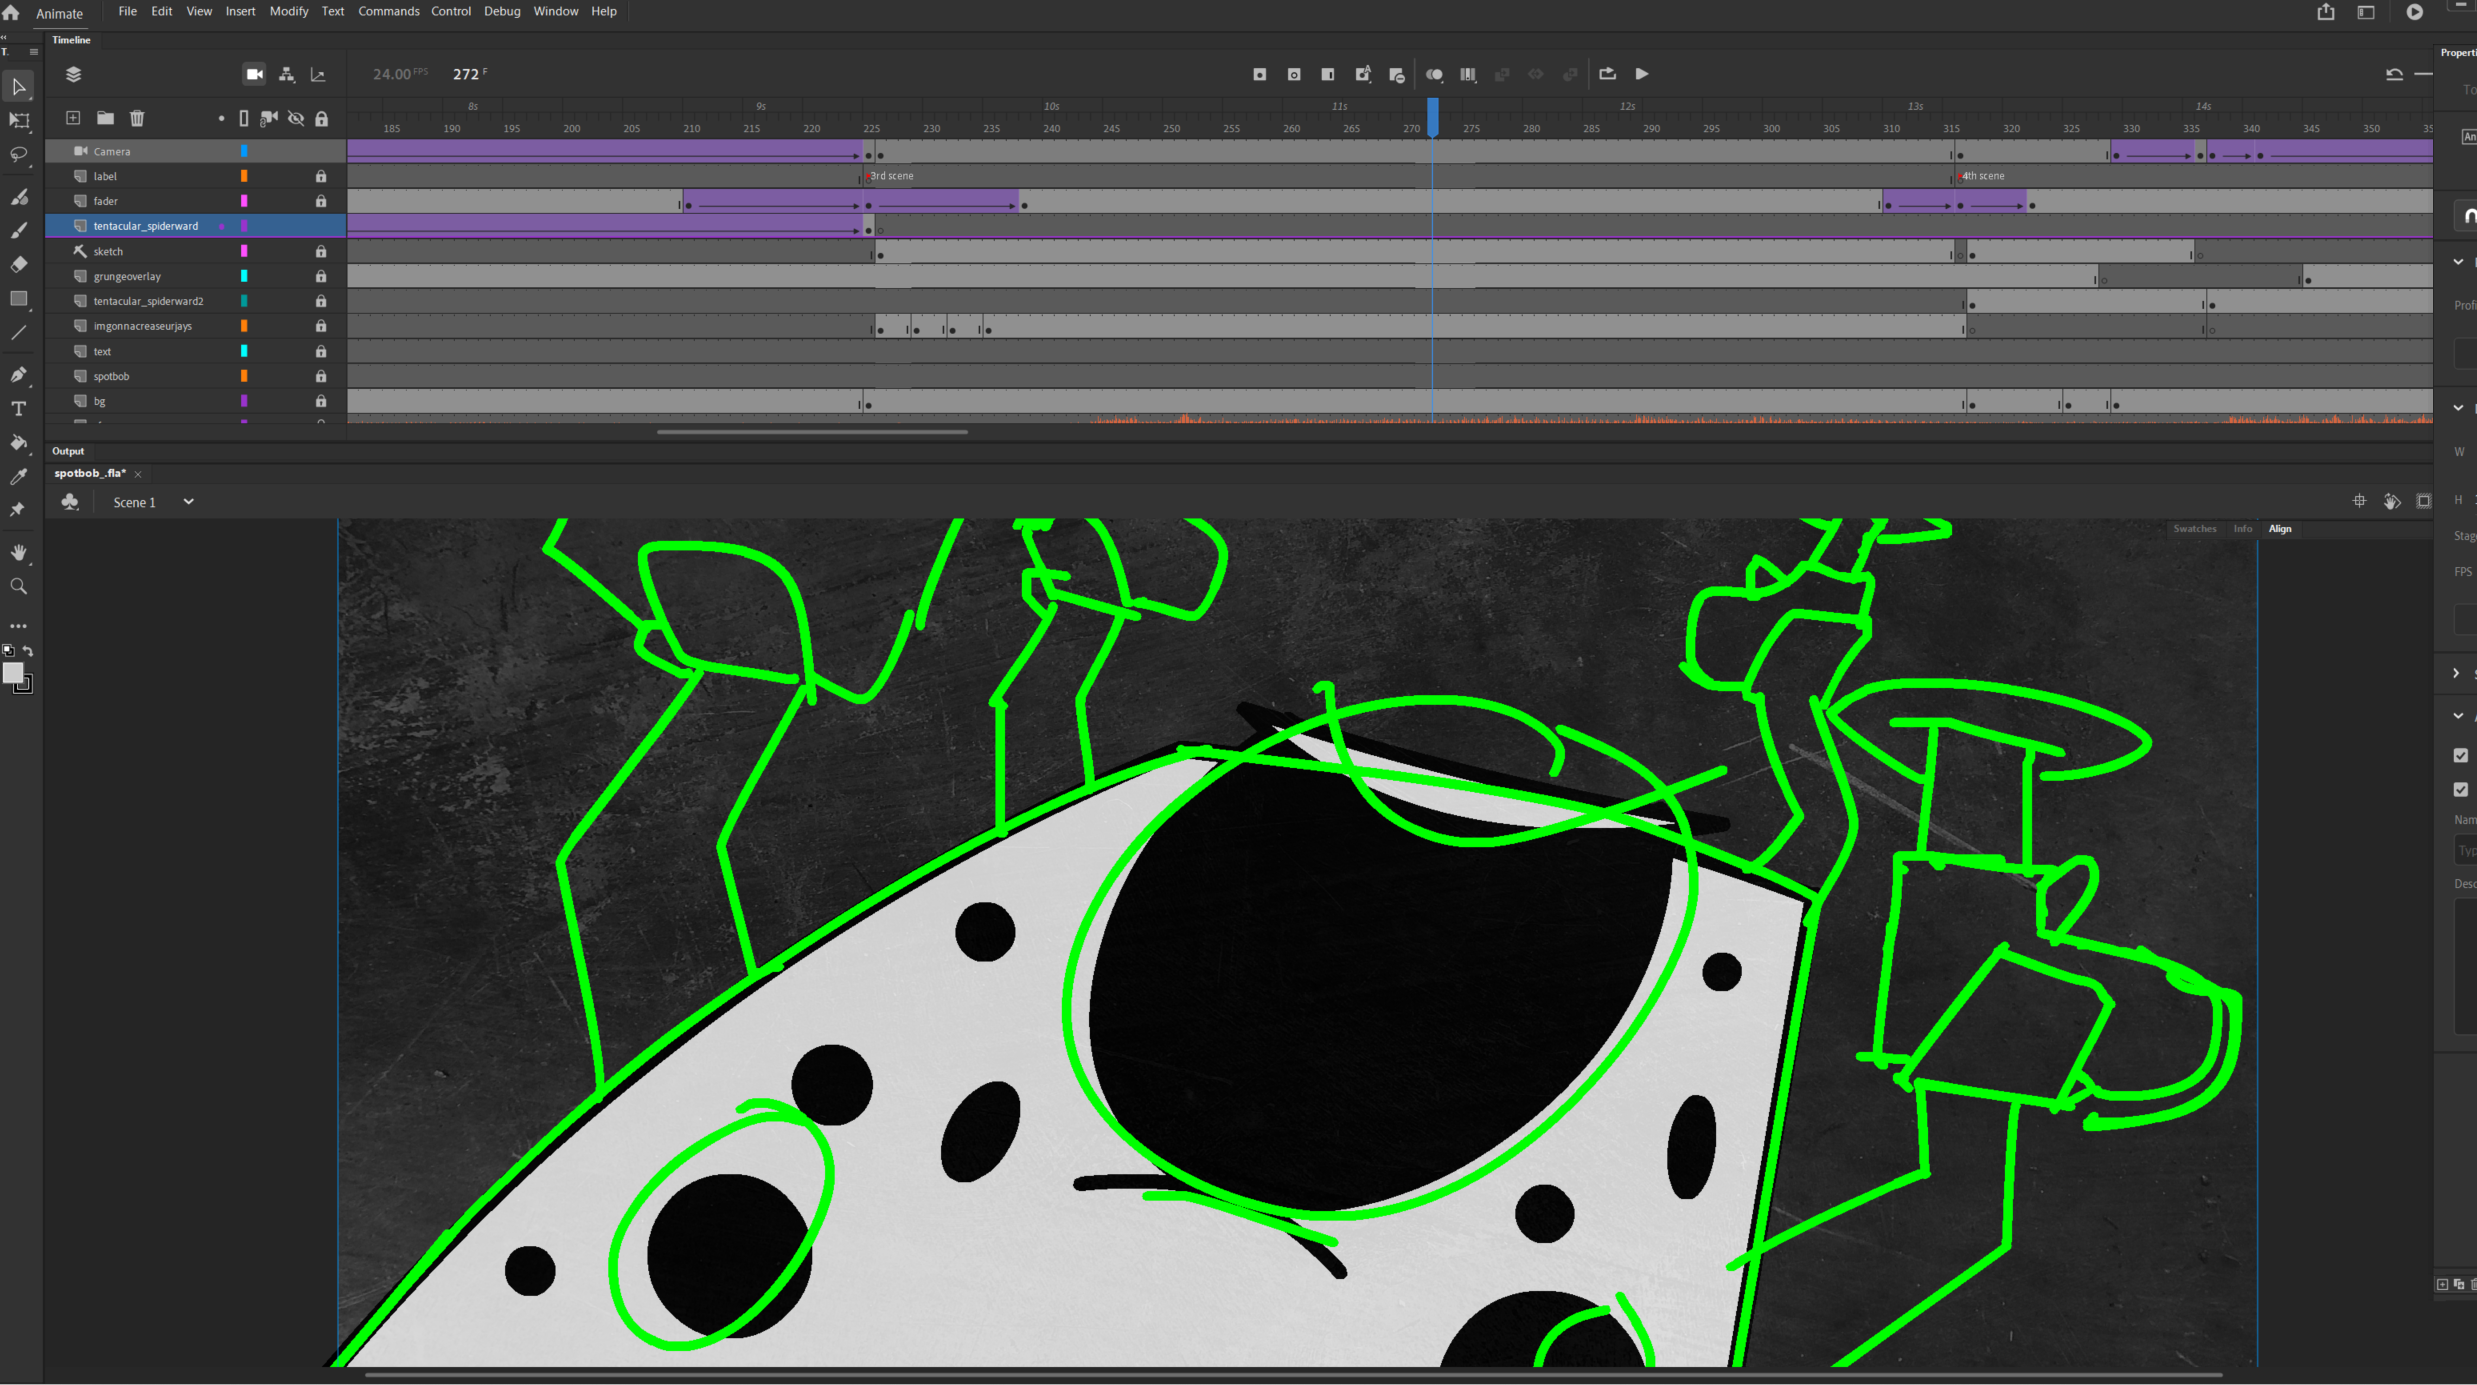2477x1385 pixels.
Task: Select the Fluid Brush tool
Action: pyautogui.click(x=18, y=197)
